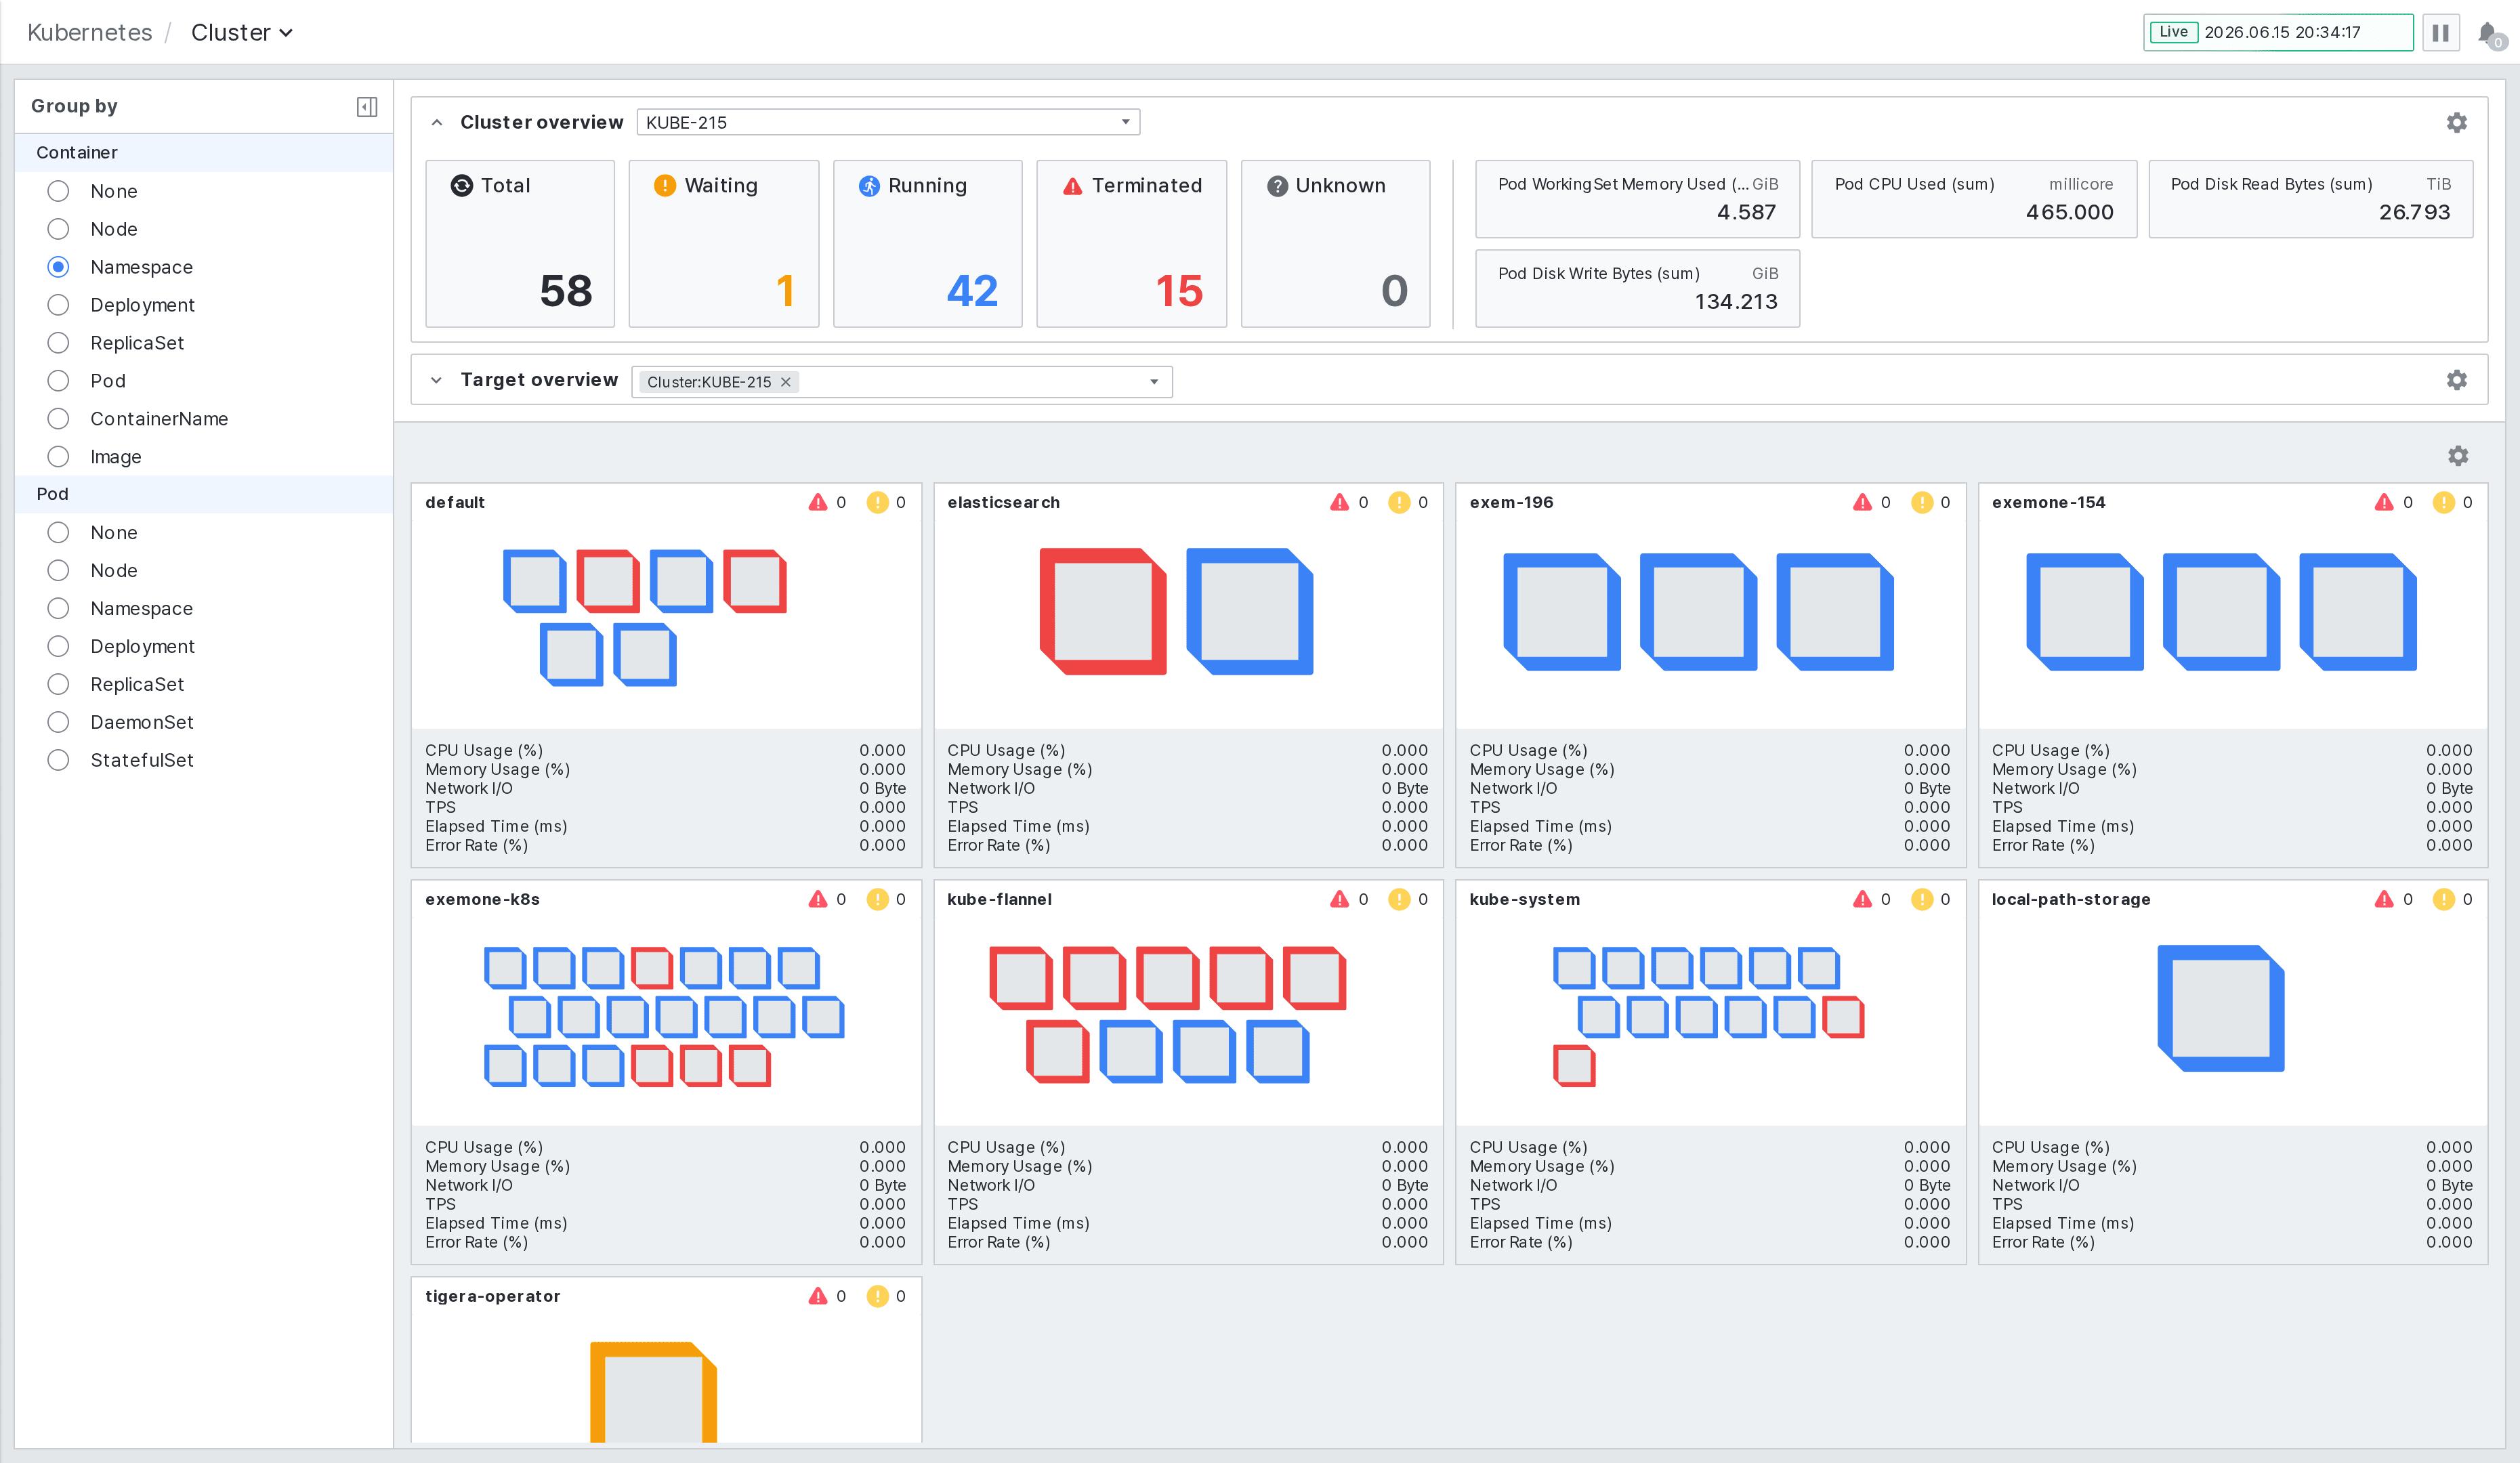
Task: Go to Kubernetes breadcrumb
Action: [x=90, y=33]
